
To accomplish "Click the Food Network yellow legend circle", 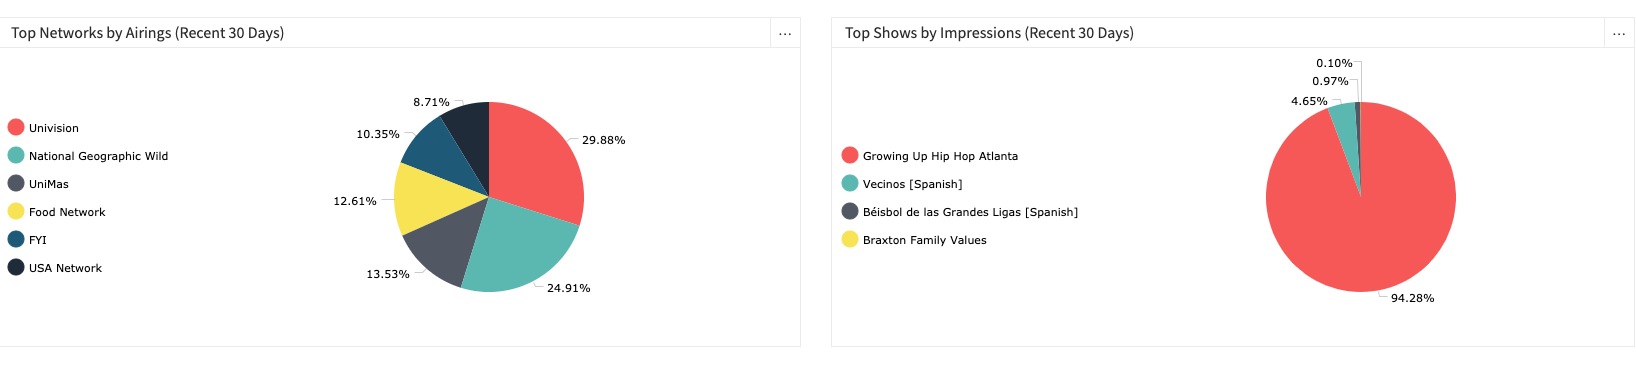I will [16, 211].
